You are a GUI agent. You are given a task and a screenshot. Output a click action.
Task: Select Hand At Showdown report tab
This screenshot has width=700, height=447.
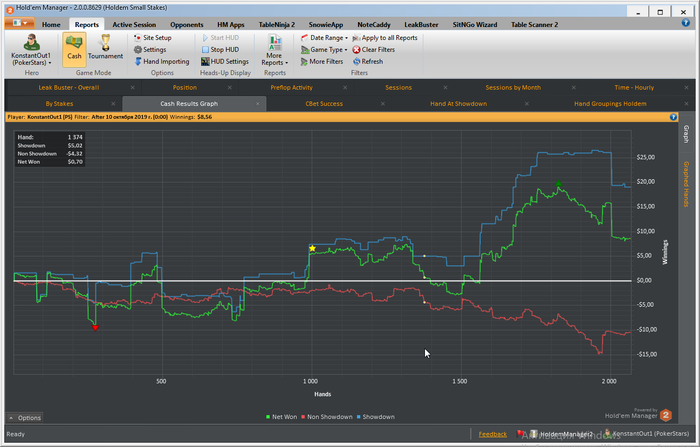458,104
